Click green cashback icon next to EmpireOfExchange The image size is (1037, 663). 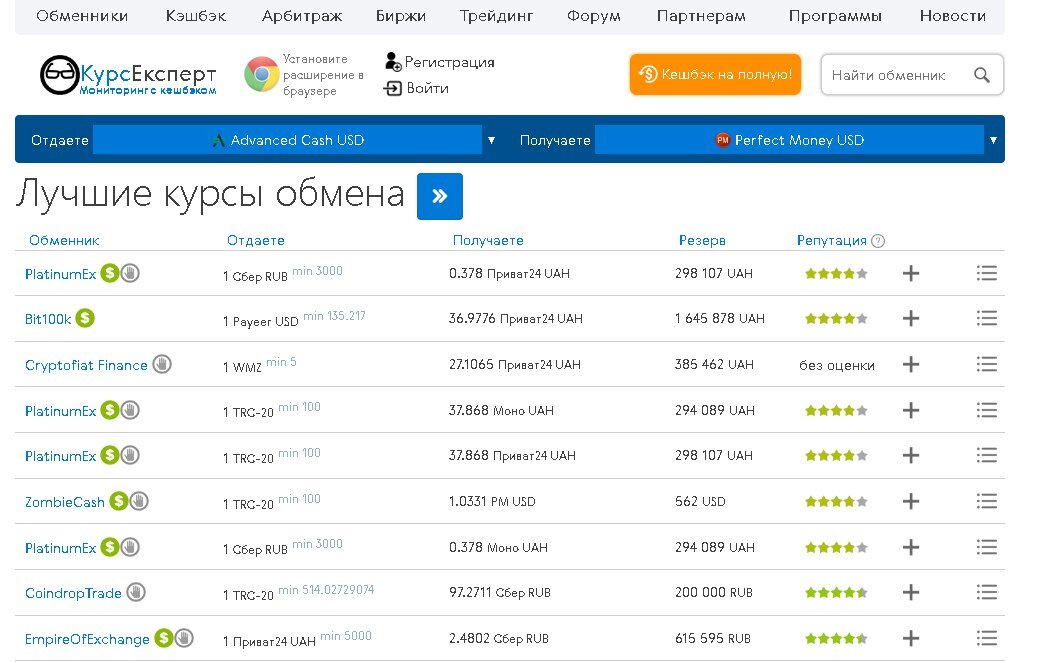(163, 638)
